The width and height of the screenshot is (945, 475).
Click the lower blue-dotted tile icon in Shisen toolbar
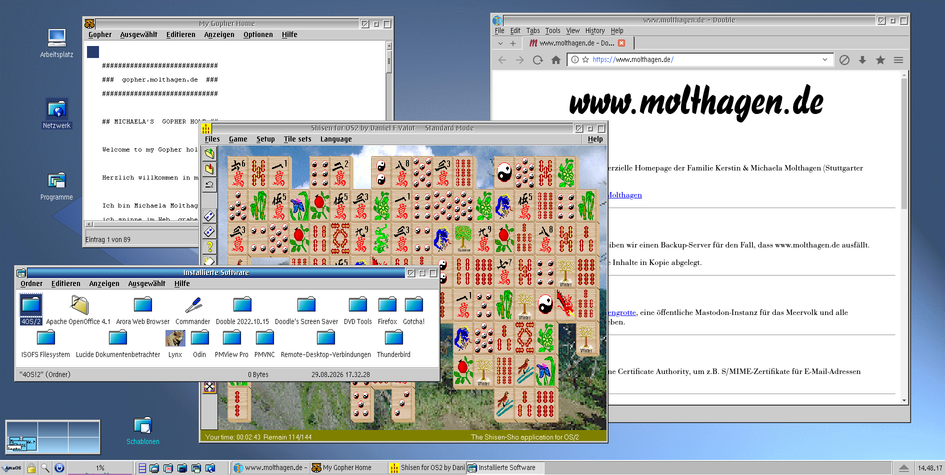209,230
